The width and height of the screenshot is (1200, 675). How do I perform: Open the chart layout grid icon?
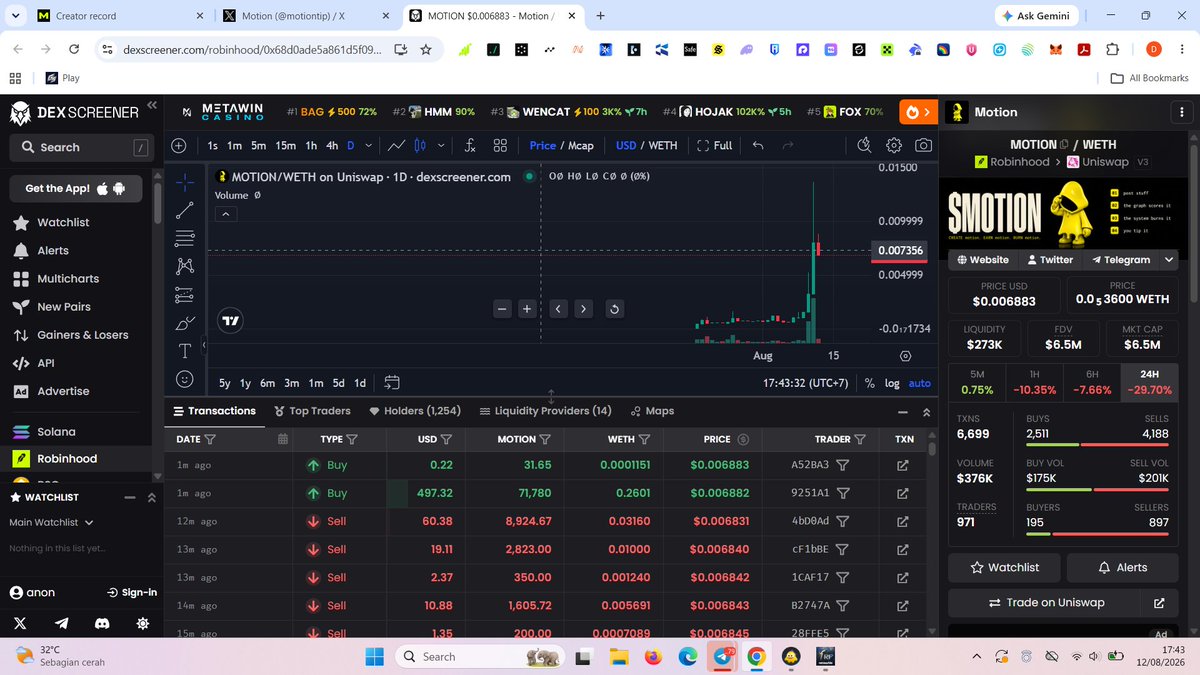point(501,145)
